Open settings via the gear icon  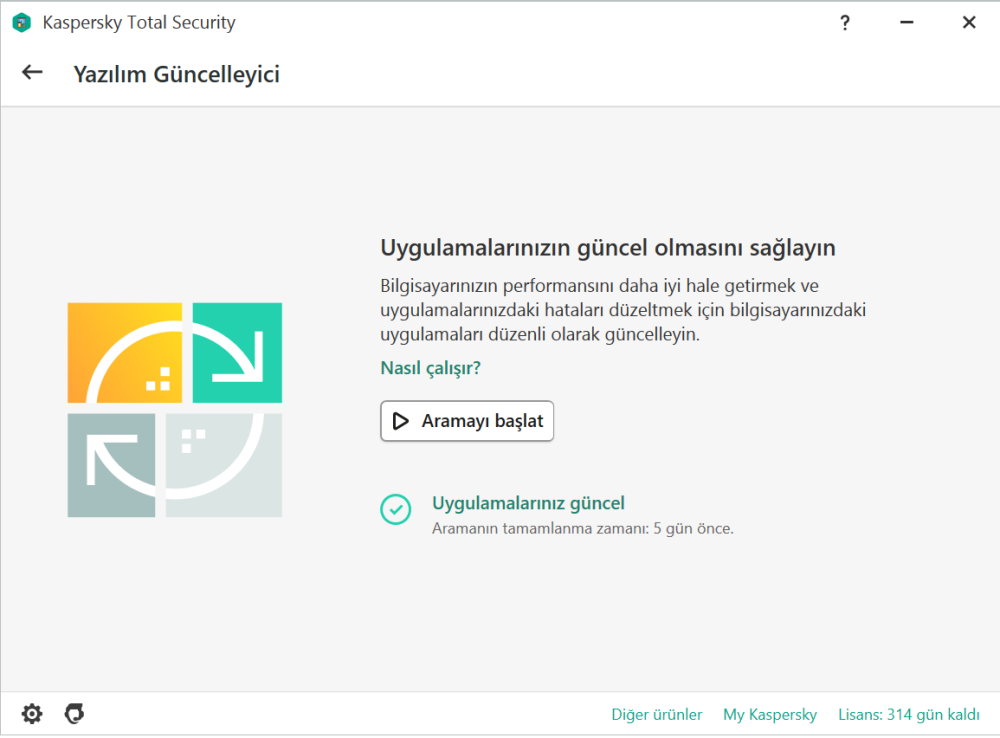click(32, 713)
